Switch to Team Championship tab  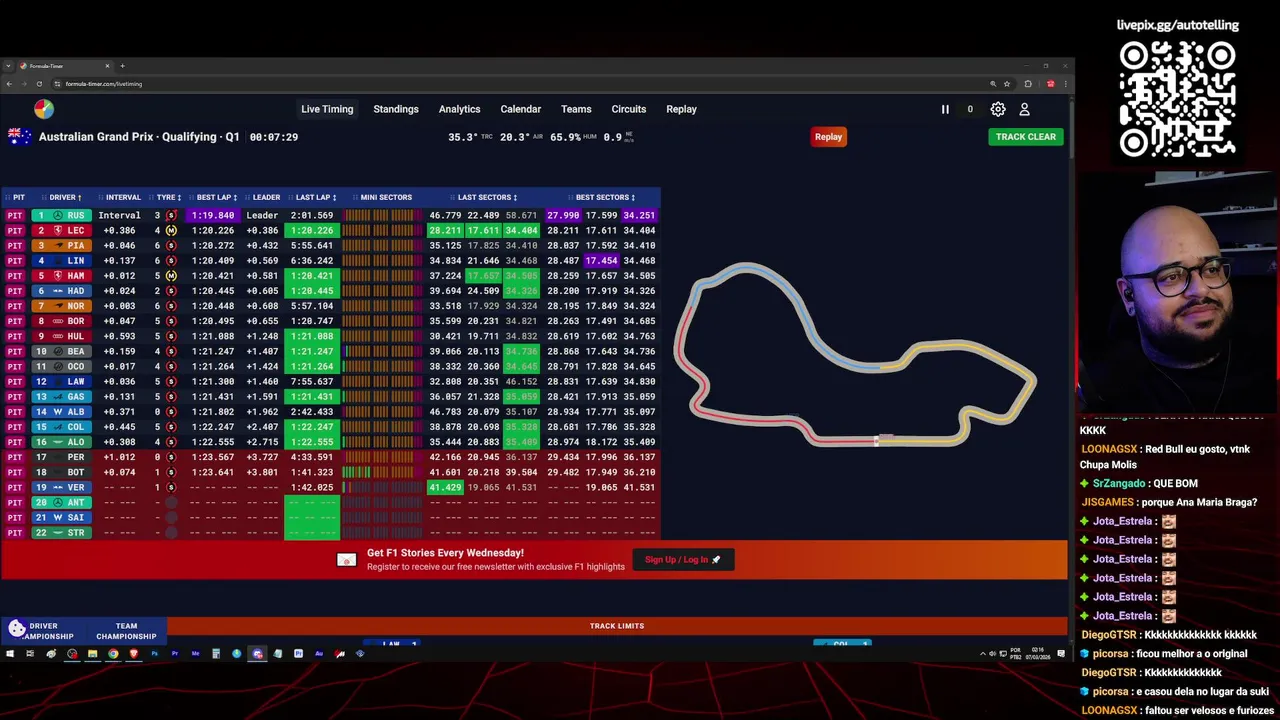[x=126, y=631]
